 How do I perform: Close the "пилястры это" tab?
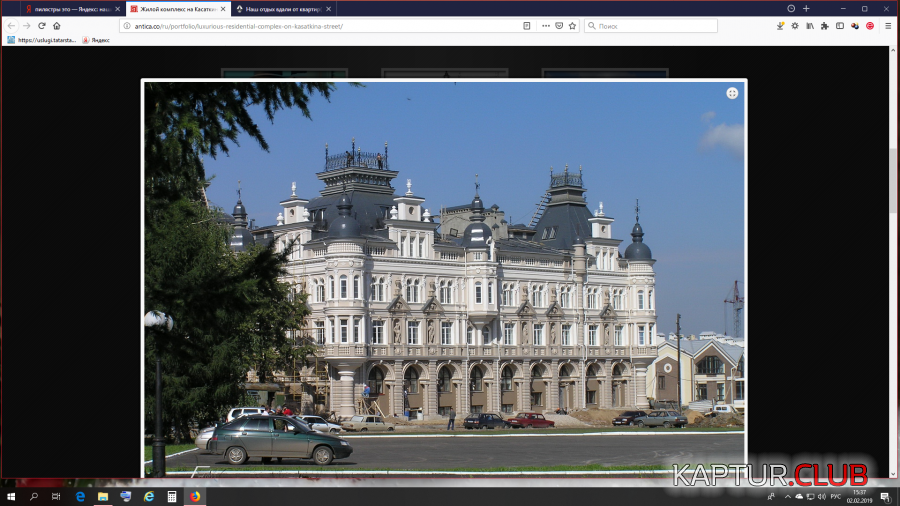click(118, 9)
